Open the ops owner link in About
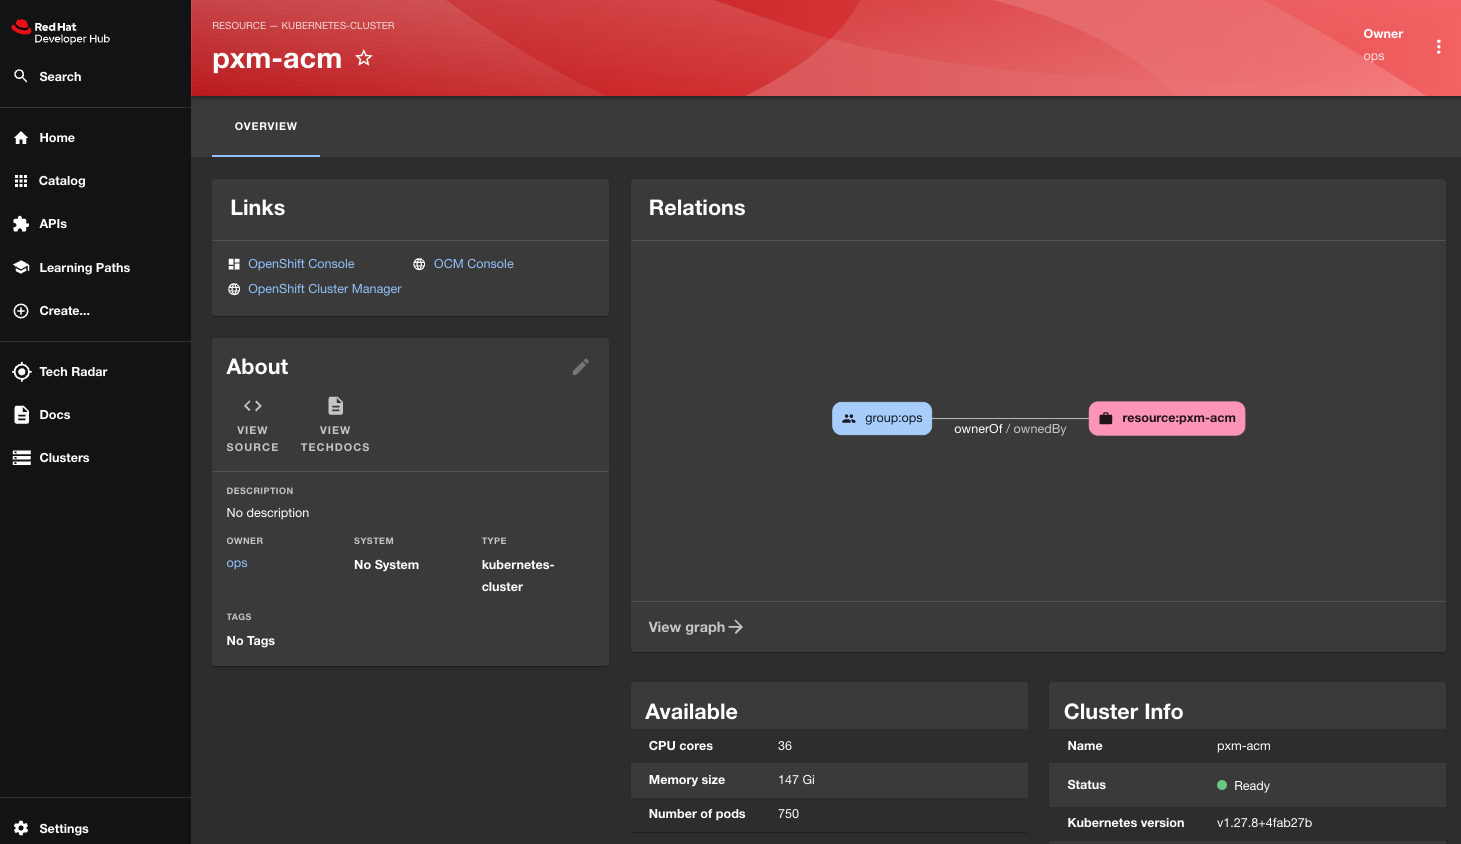 (237, 563)
